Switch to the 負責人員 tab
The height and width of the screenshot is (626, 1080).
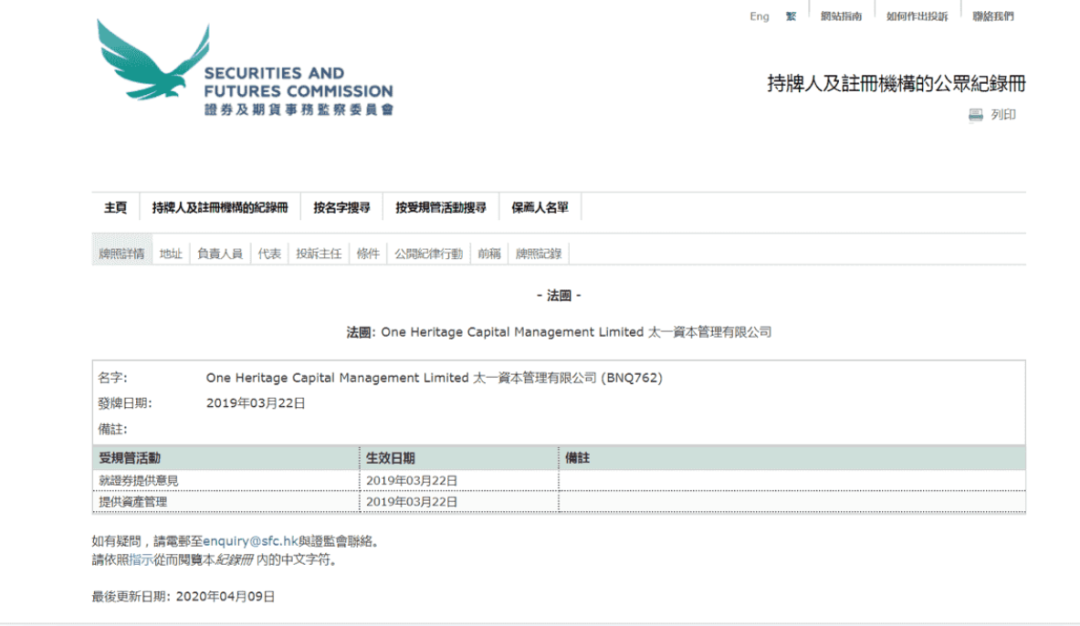[x=220, y=254]
